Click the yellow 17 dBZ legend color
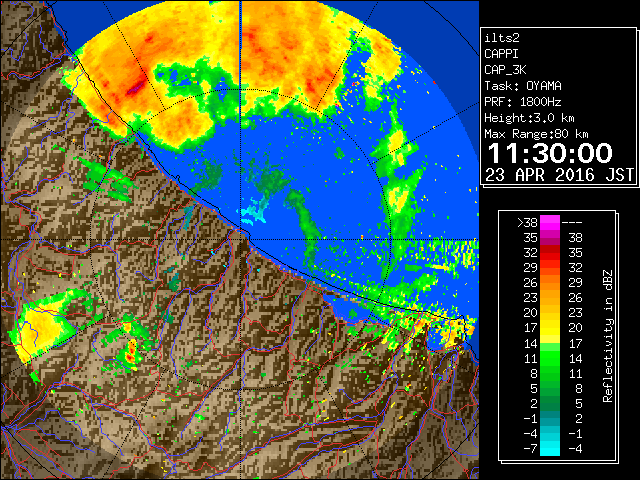This screenshot has height=480, width=640. coord(550,328)
